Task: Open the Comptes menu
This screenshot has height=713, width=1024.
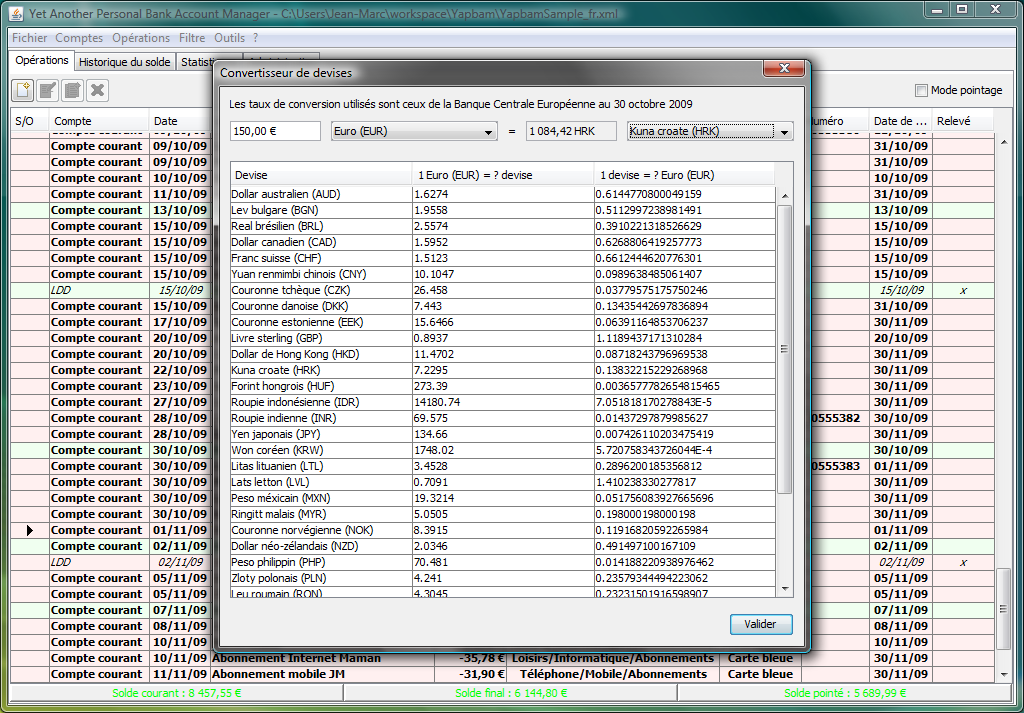Action: [x=79, y=38]
